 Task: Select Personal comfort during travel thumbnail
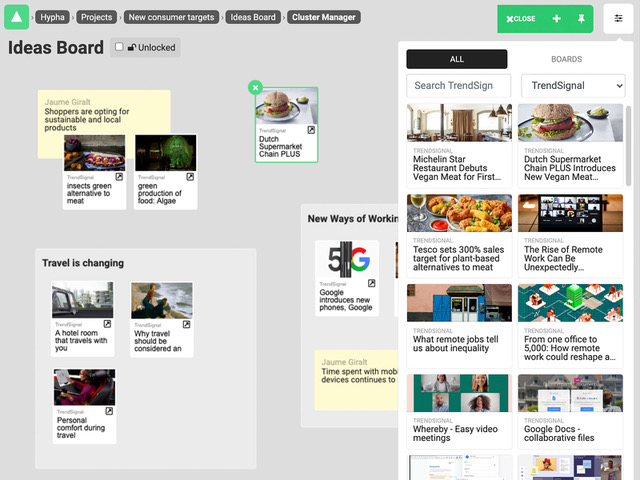point(84,387)
